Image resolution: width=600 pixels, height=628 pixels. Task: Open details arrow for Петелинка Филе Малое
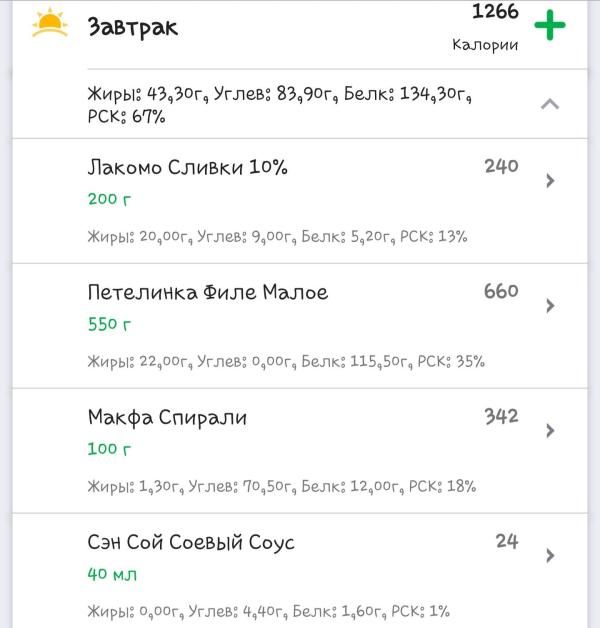tap(550, 306)
